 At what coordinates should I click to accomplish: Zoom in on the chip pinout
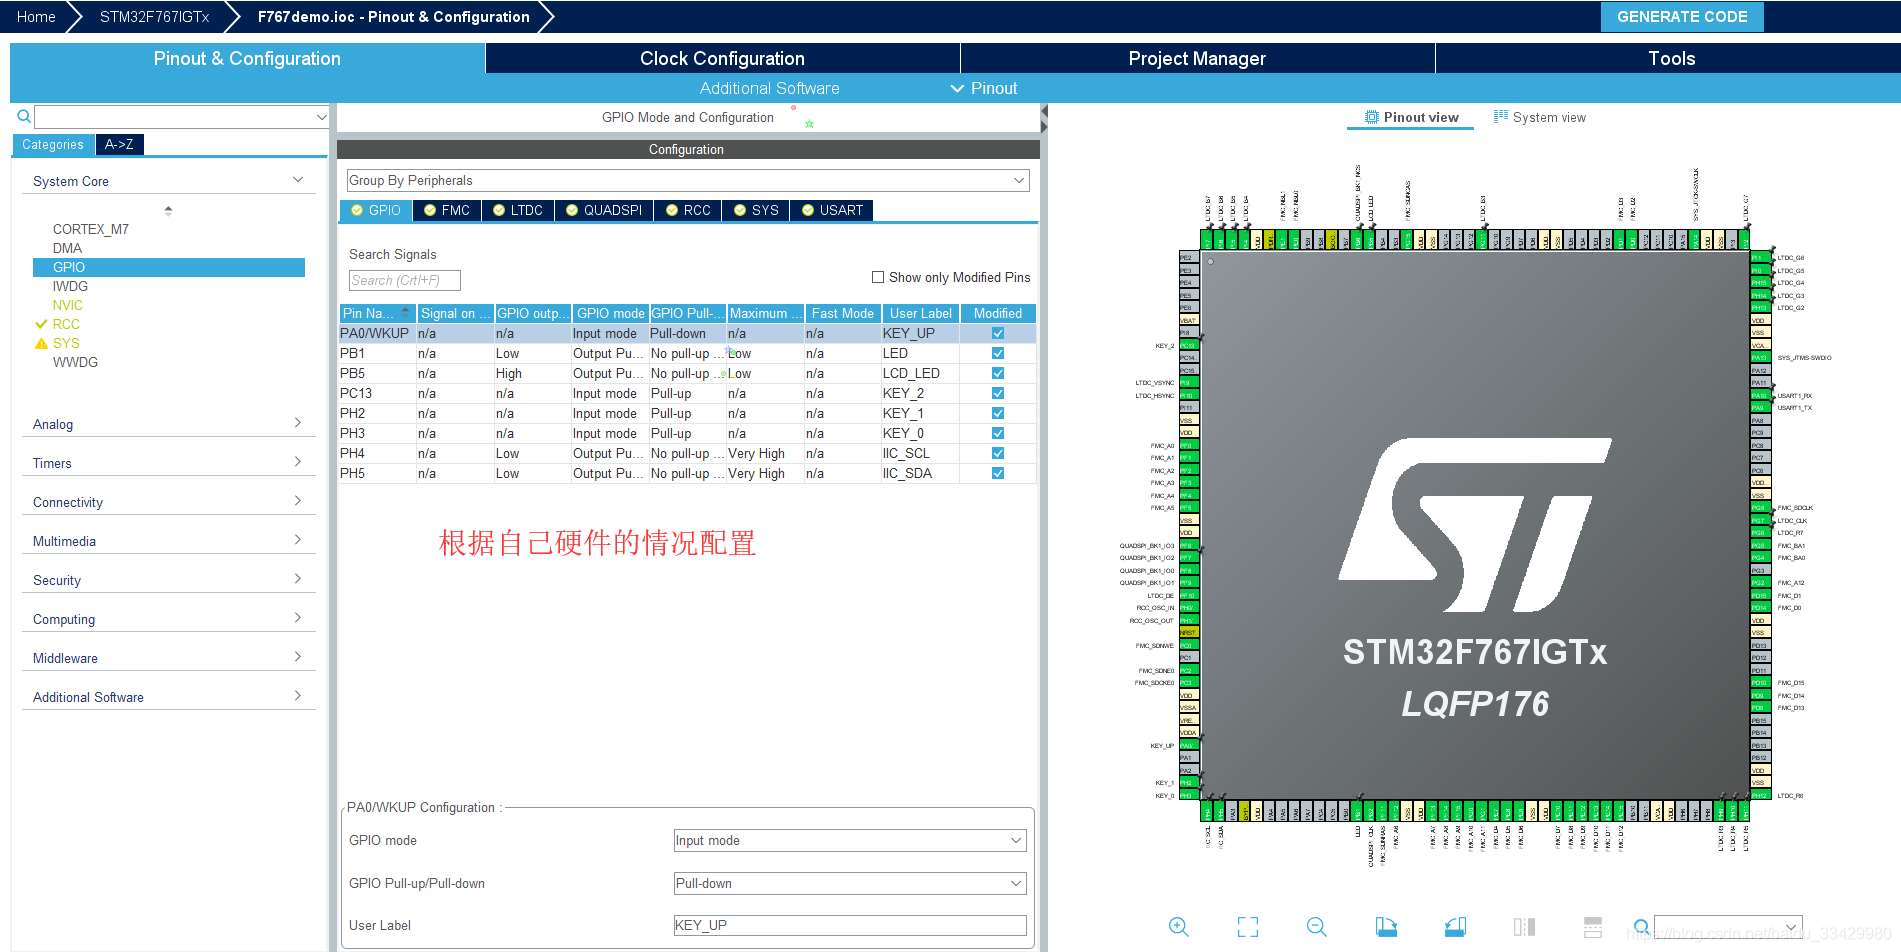click(x=1179, y=927)
